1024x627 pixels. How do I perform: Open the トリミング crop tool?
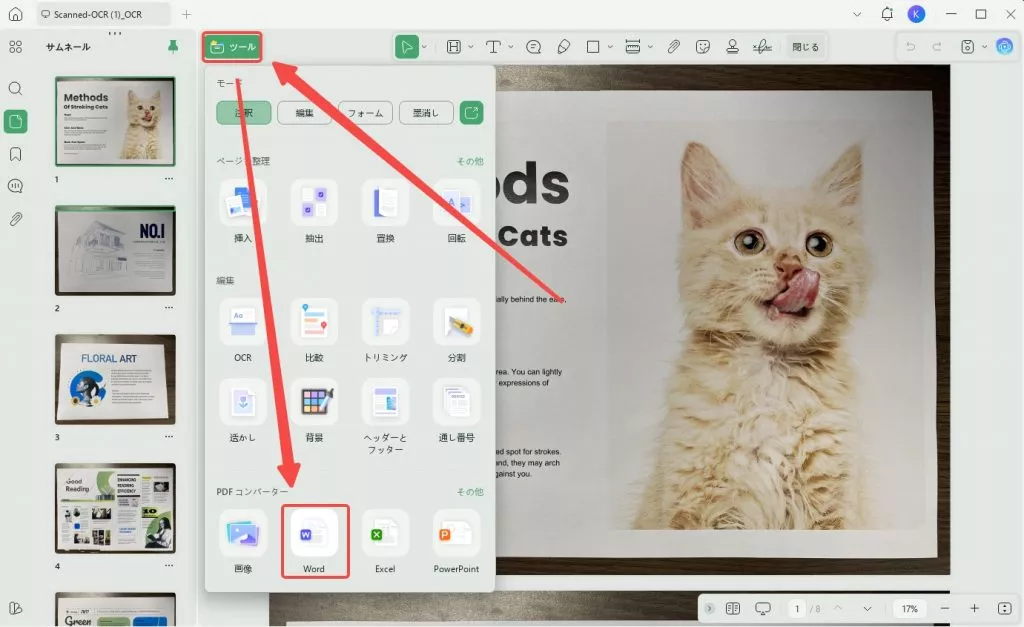tap(385, 330)
